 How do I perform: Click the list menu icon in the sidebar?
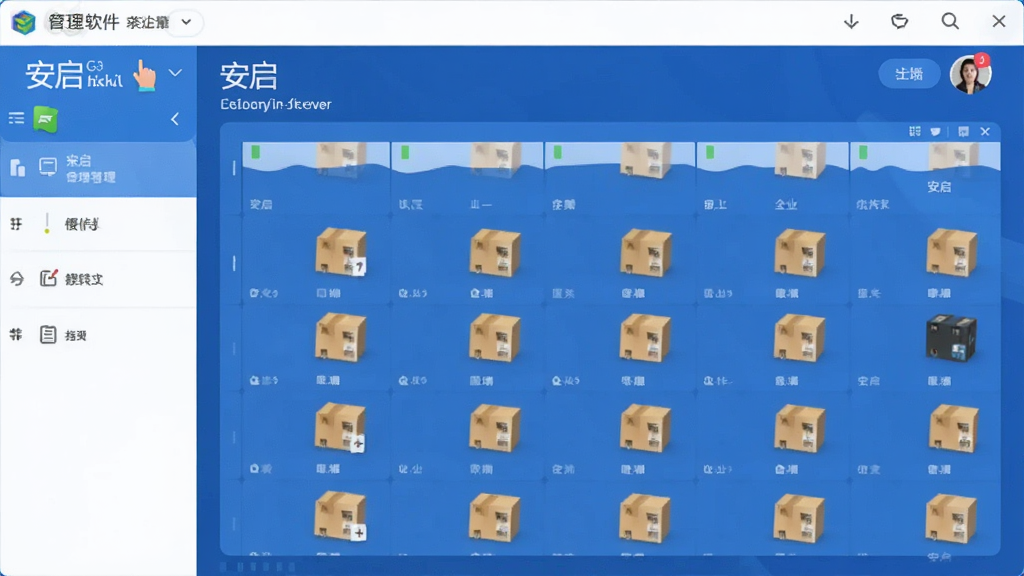pos(16,118)
